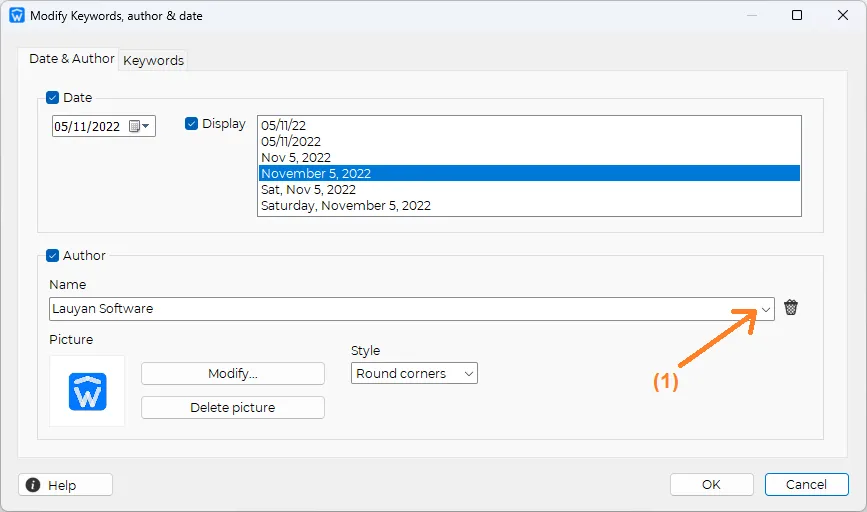
Task: Choose the Nov 5, 2022 format
Action: 529,158
